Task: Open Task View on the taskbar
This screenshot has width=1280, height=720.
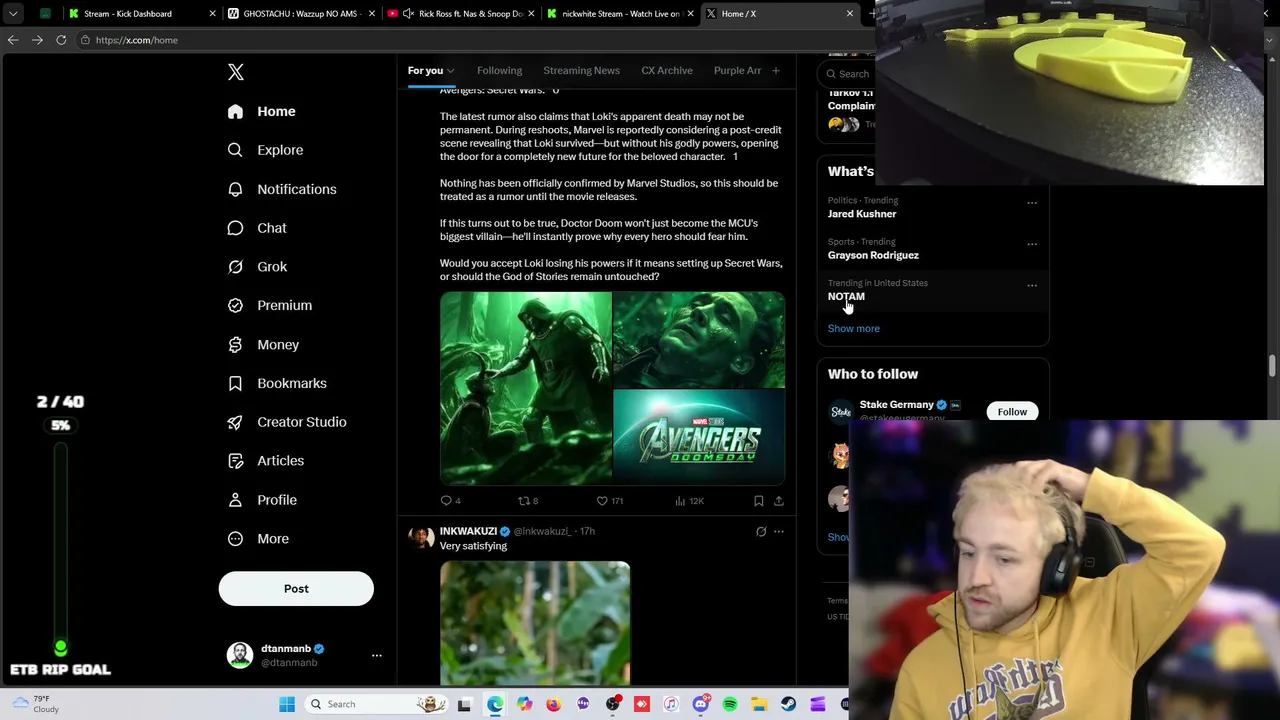Action: pos(464,704)
